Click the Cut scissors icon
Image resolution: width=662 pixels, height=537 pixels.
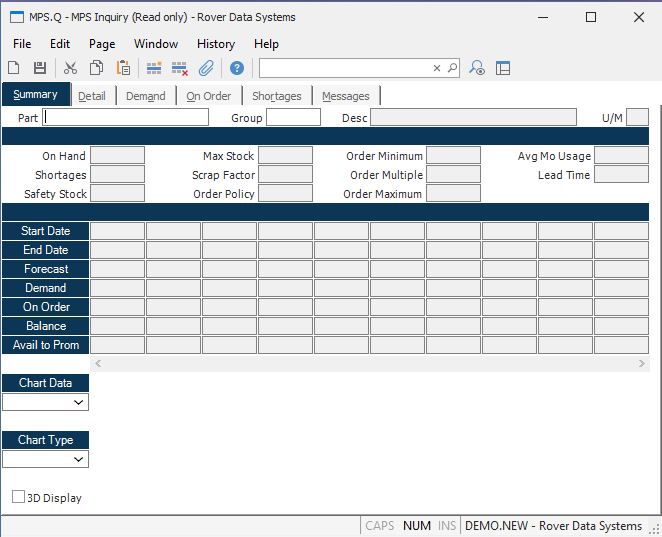tap(70, 68)
